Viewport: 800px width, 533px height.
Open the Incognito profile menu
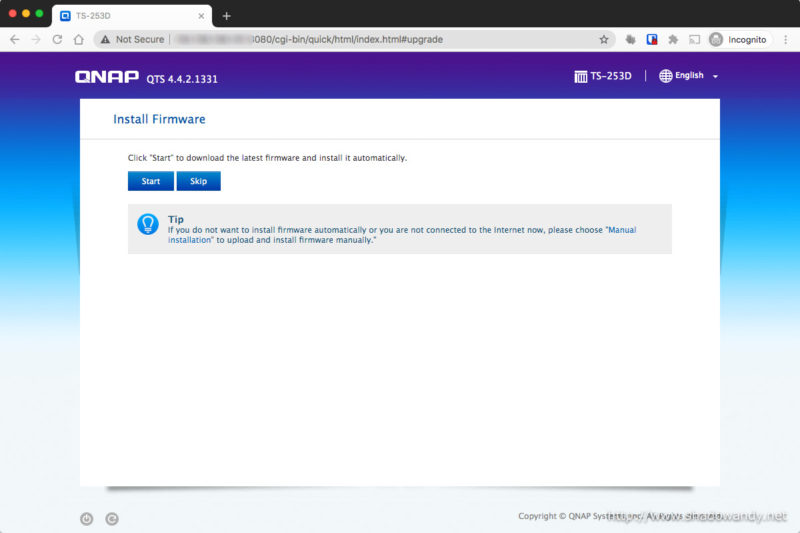(x=738, y=39)
